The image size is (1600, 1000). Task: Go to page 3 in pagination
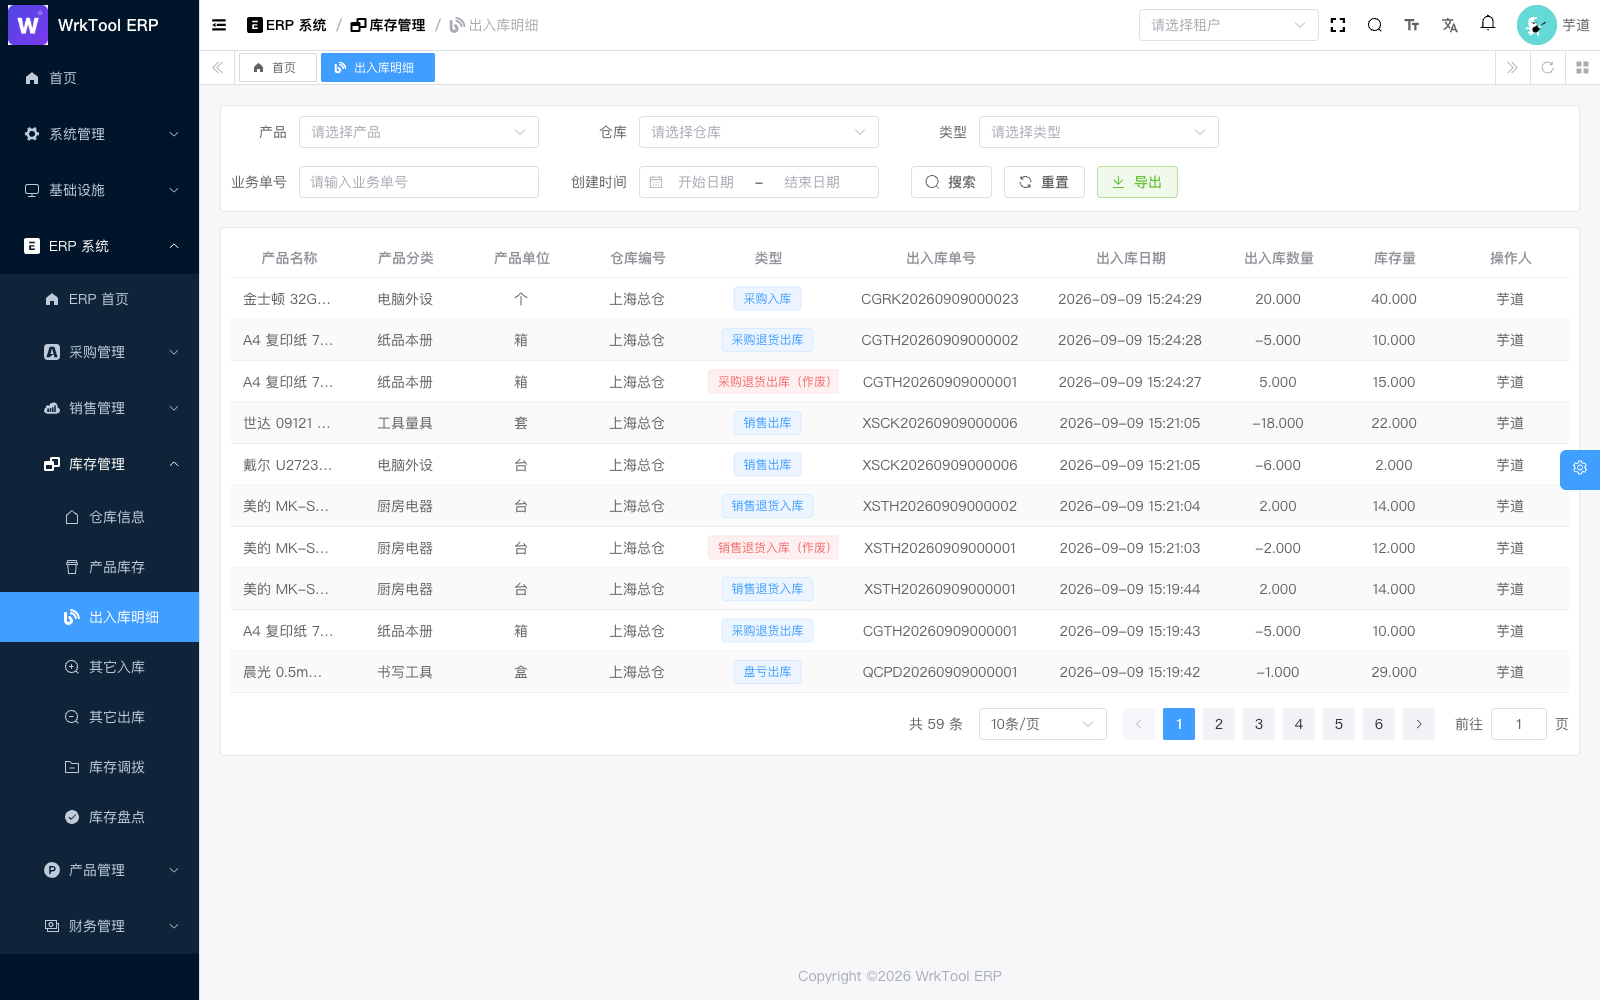(1258, 724)
